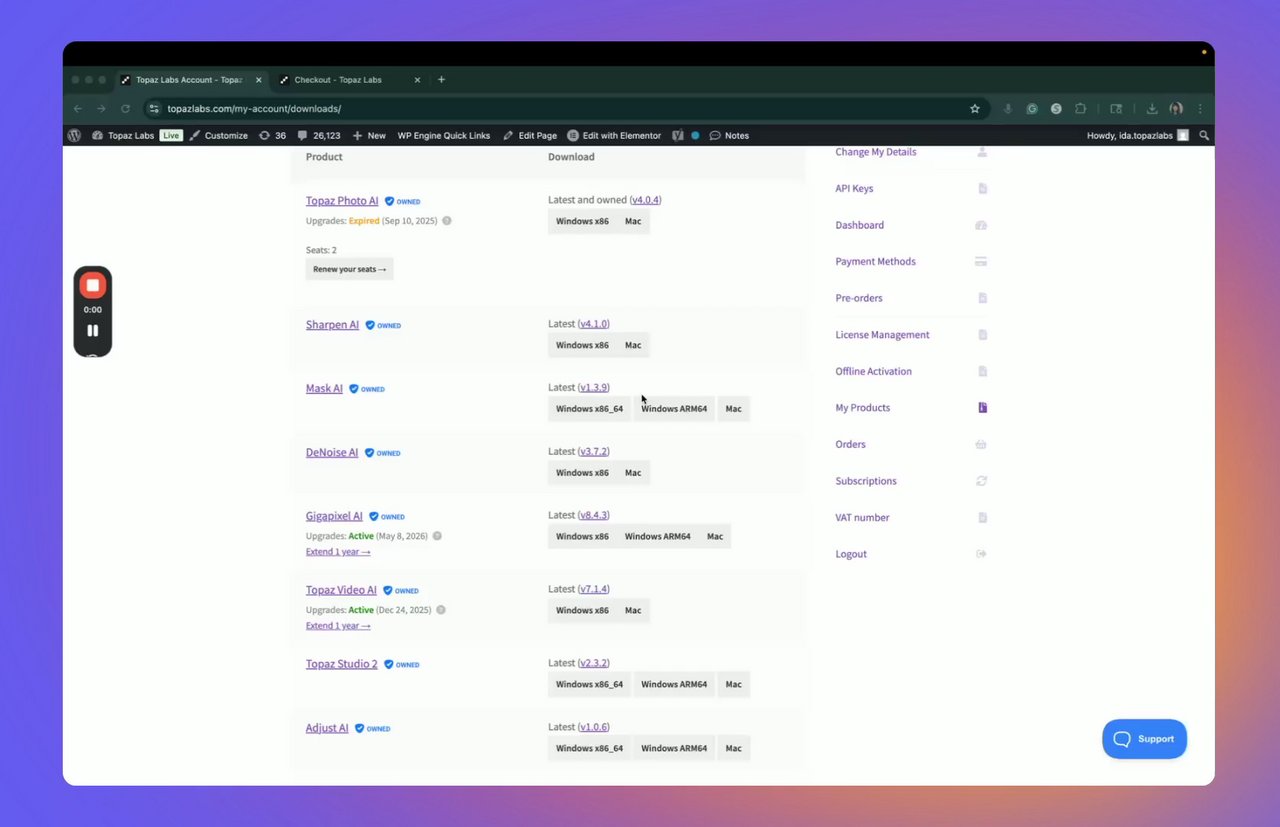Open Dashboard in account sidebar

[x=860, y=225]
